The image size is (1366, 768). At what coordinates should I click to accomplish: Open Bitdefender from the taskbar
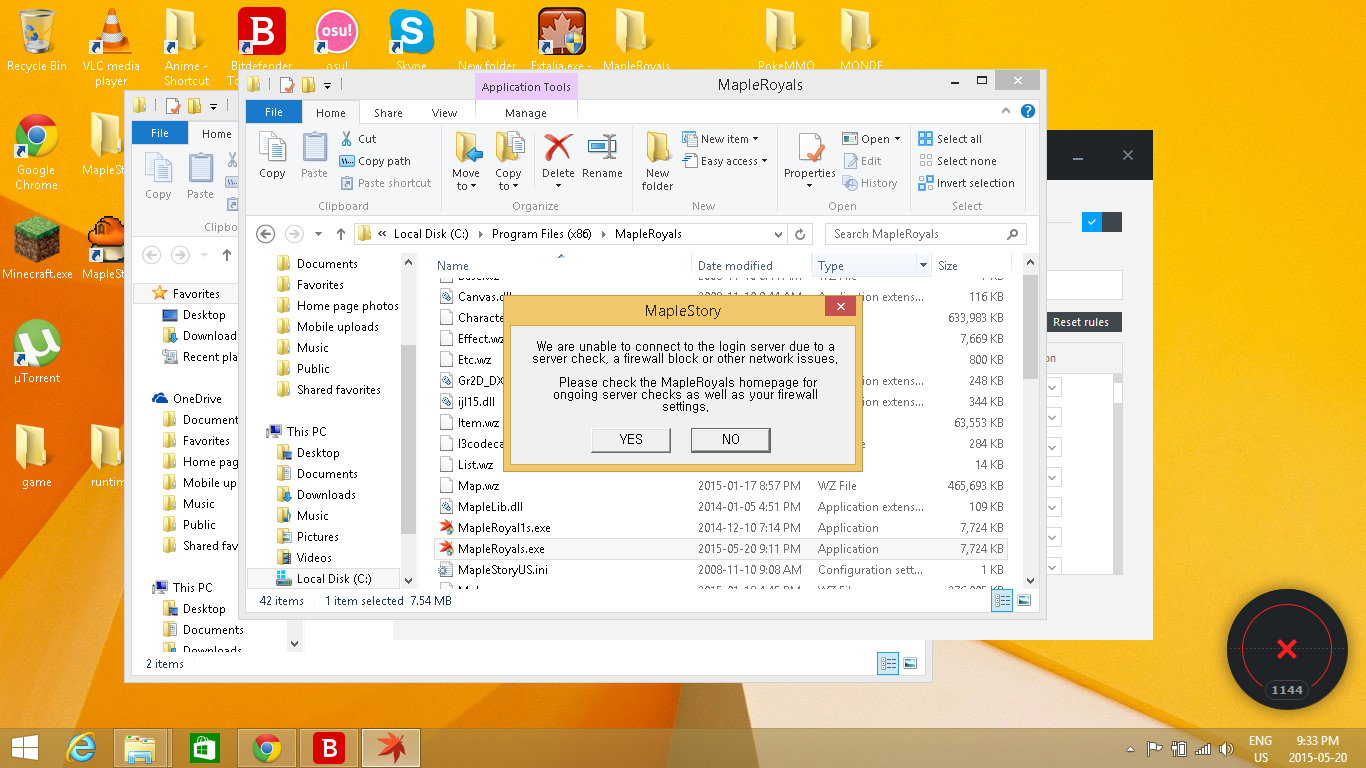[x=329, y=747]
